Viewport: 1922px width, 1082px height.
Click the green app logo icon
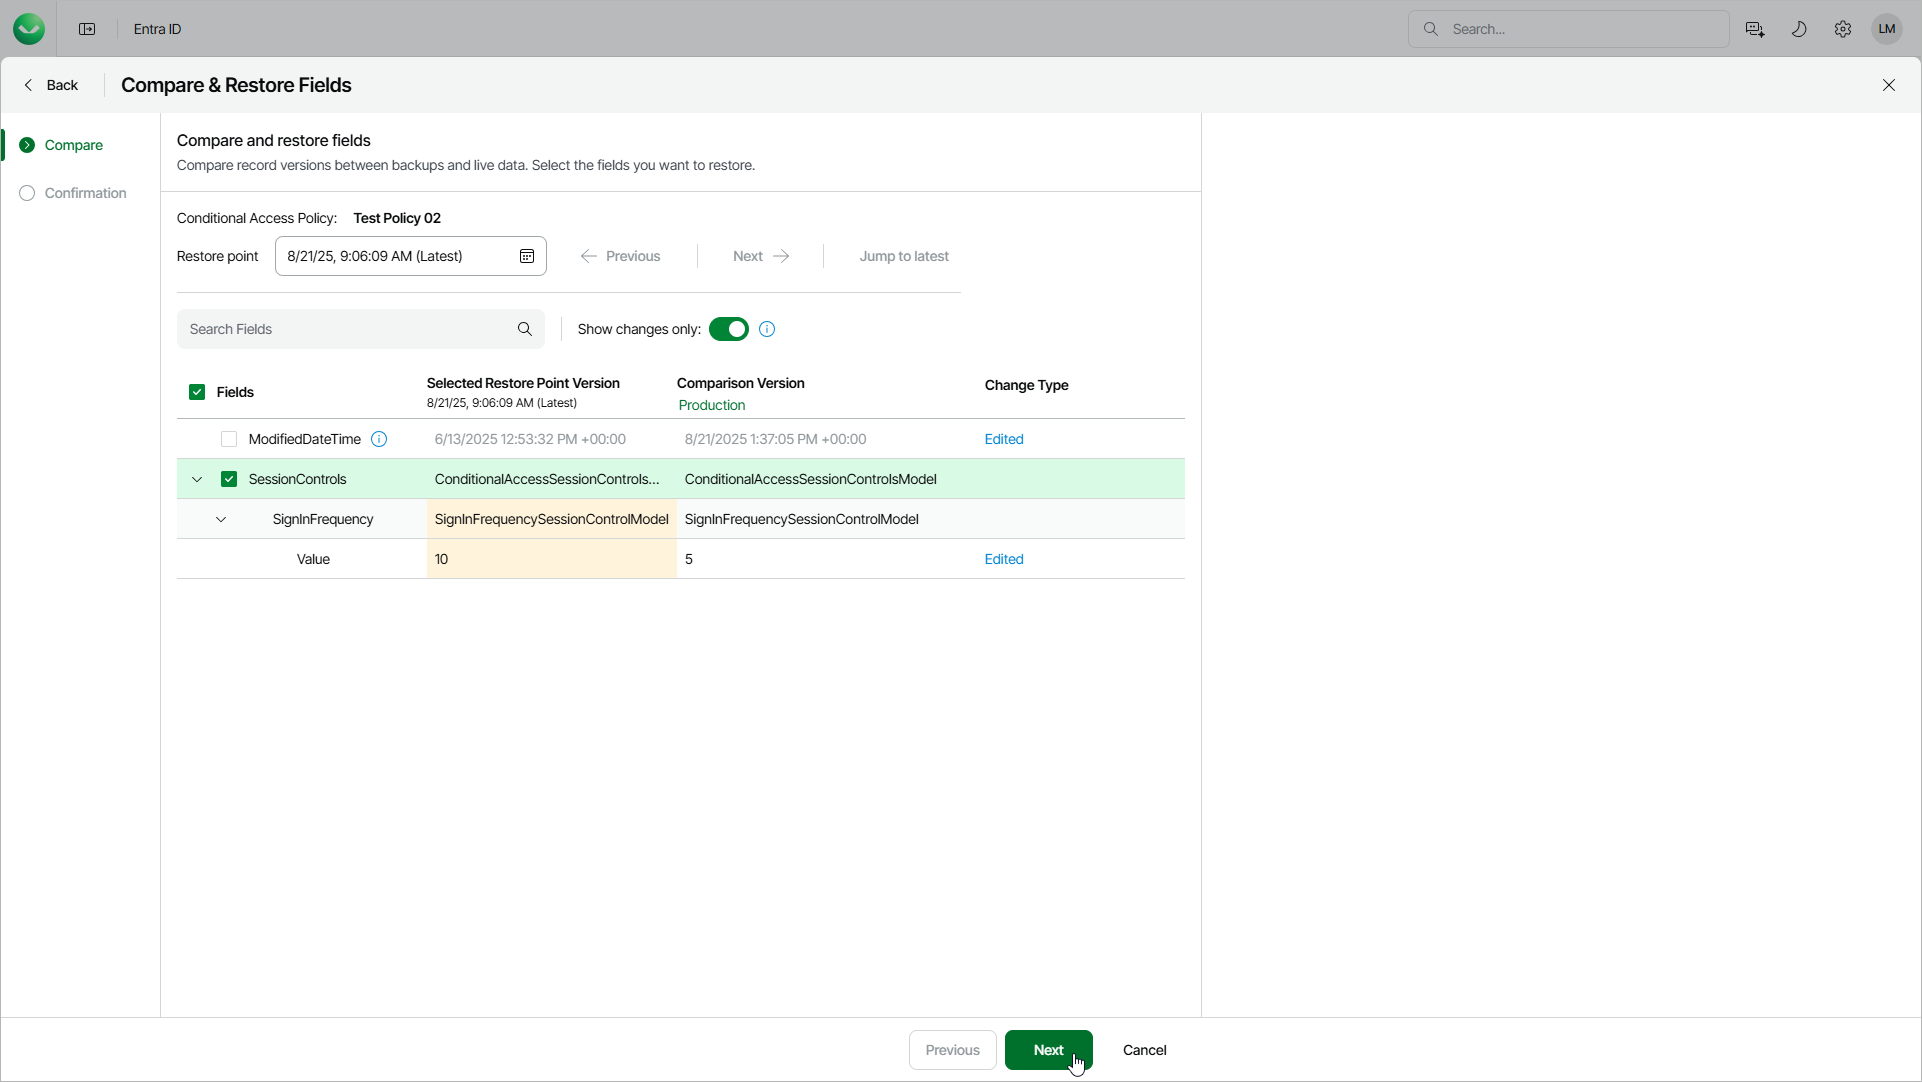pyautogui.click(x=29, y=29)
